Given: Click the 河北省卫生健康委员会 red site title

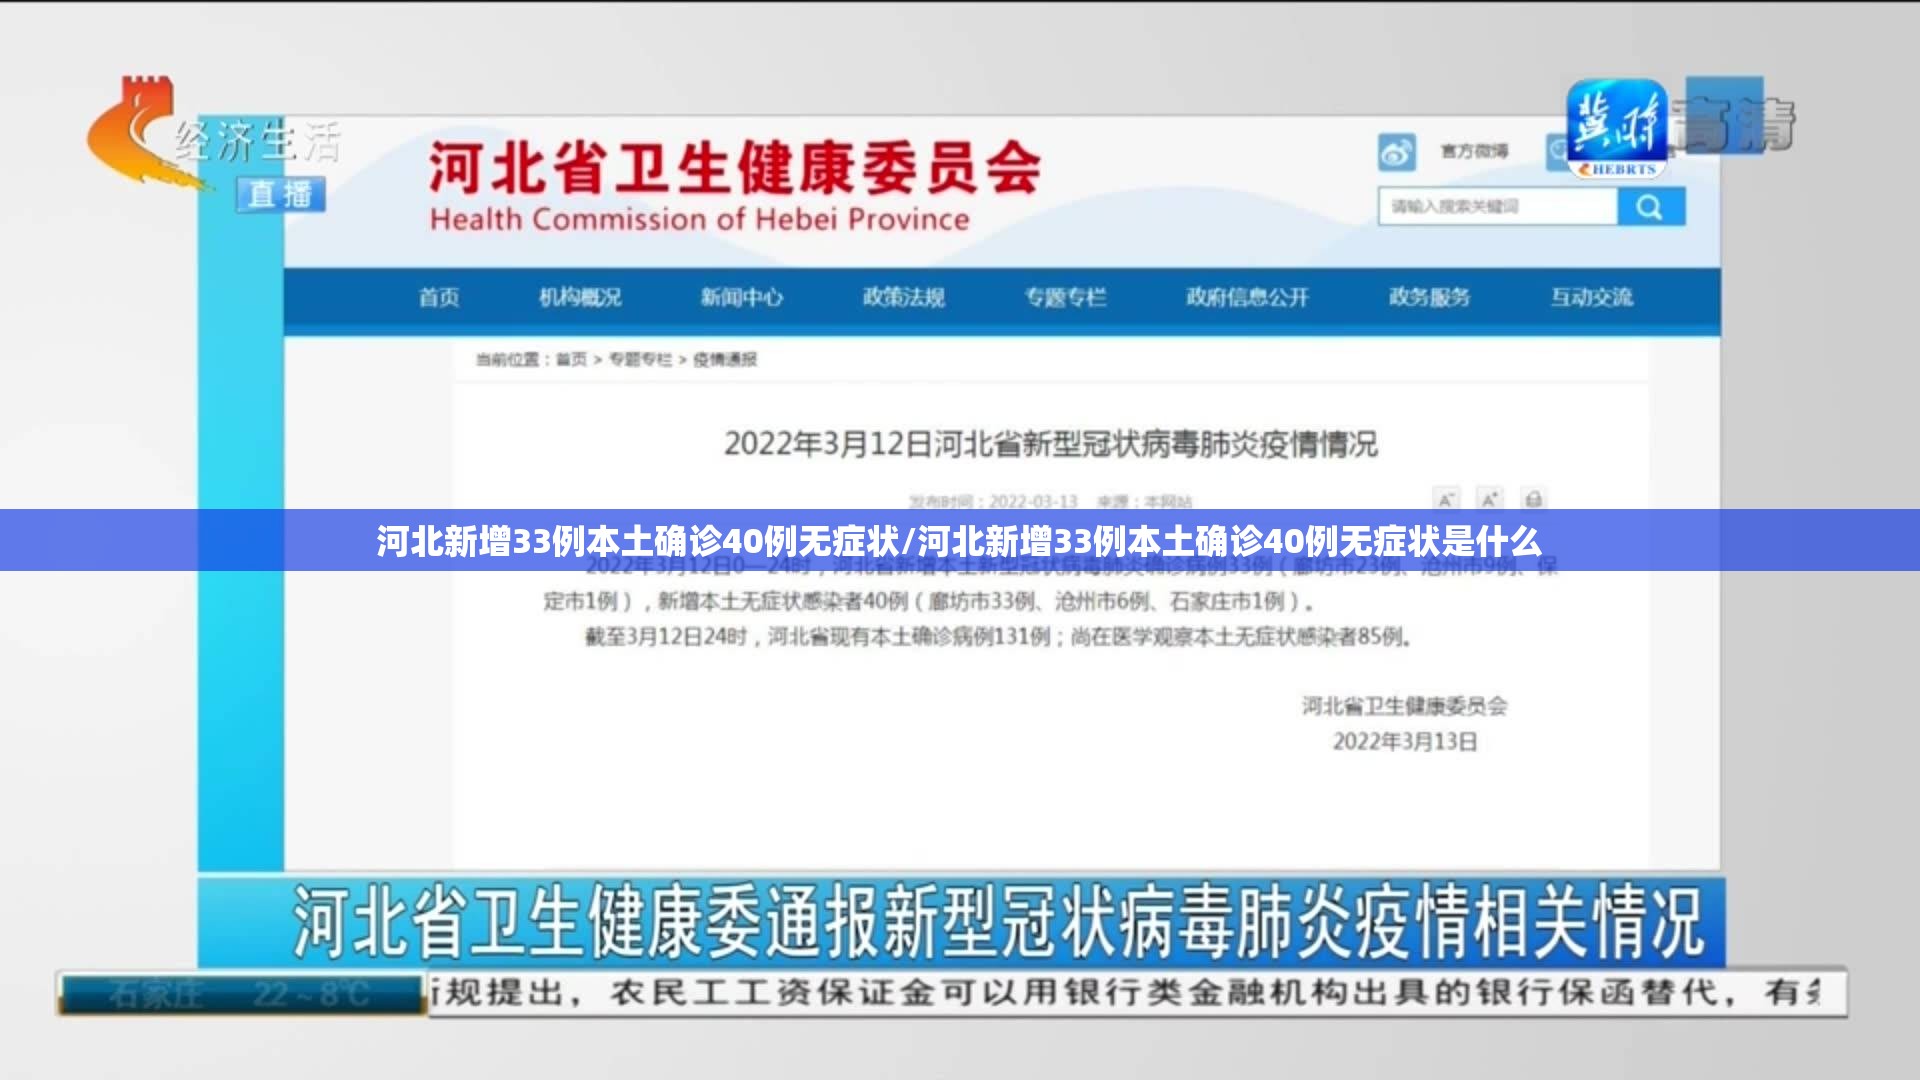Looking at the screenshot, I should pos(735,167).
